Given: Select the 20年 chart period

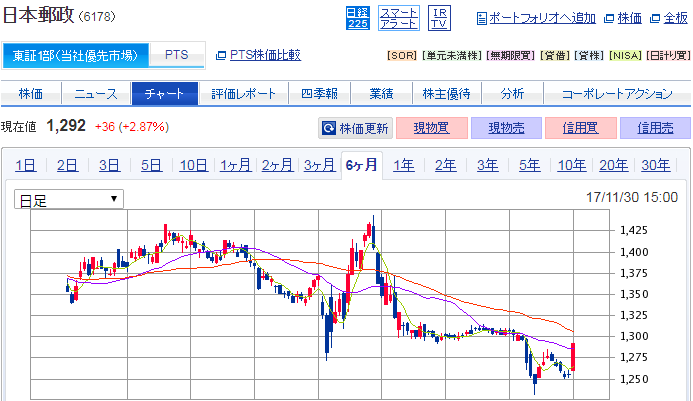Looking at the screenshot, I should coord(613,166).
